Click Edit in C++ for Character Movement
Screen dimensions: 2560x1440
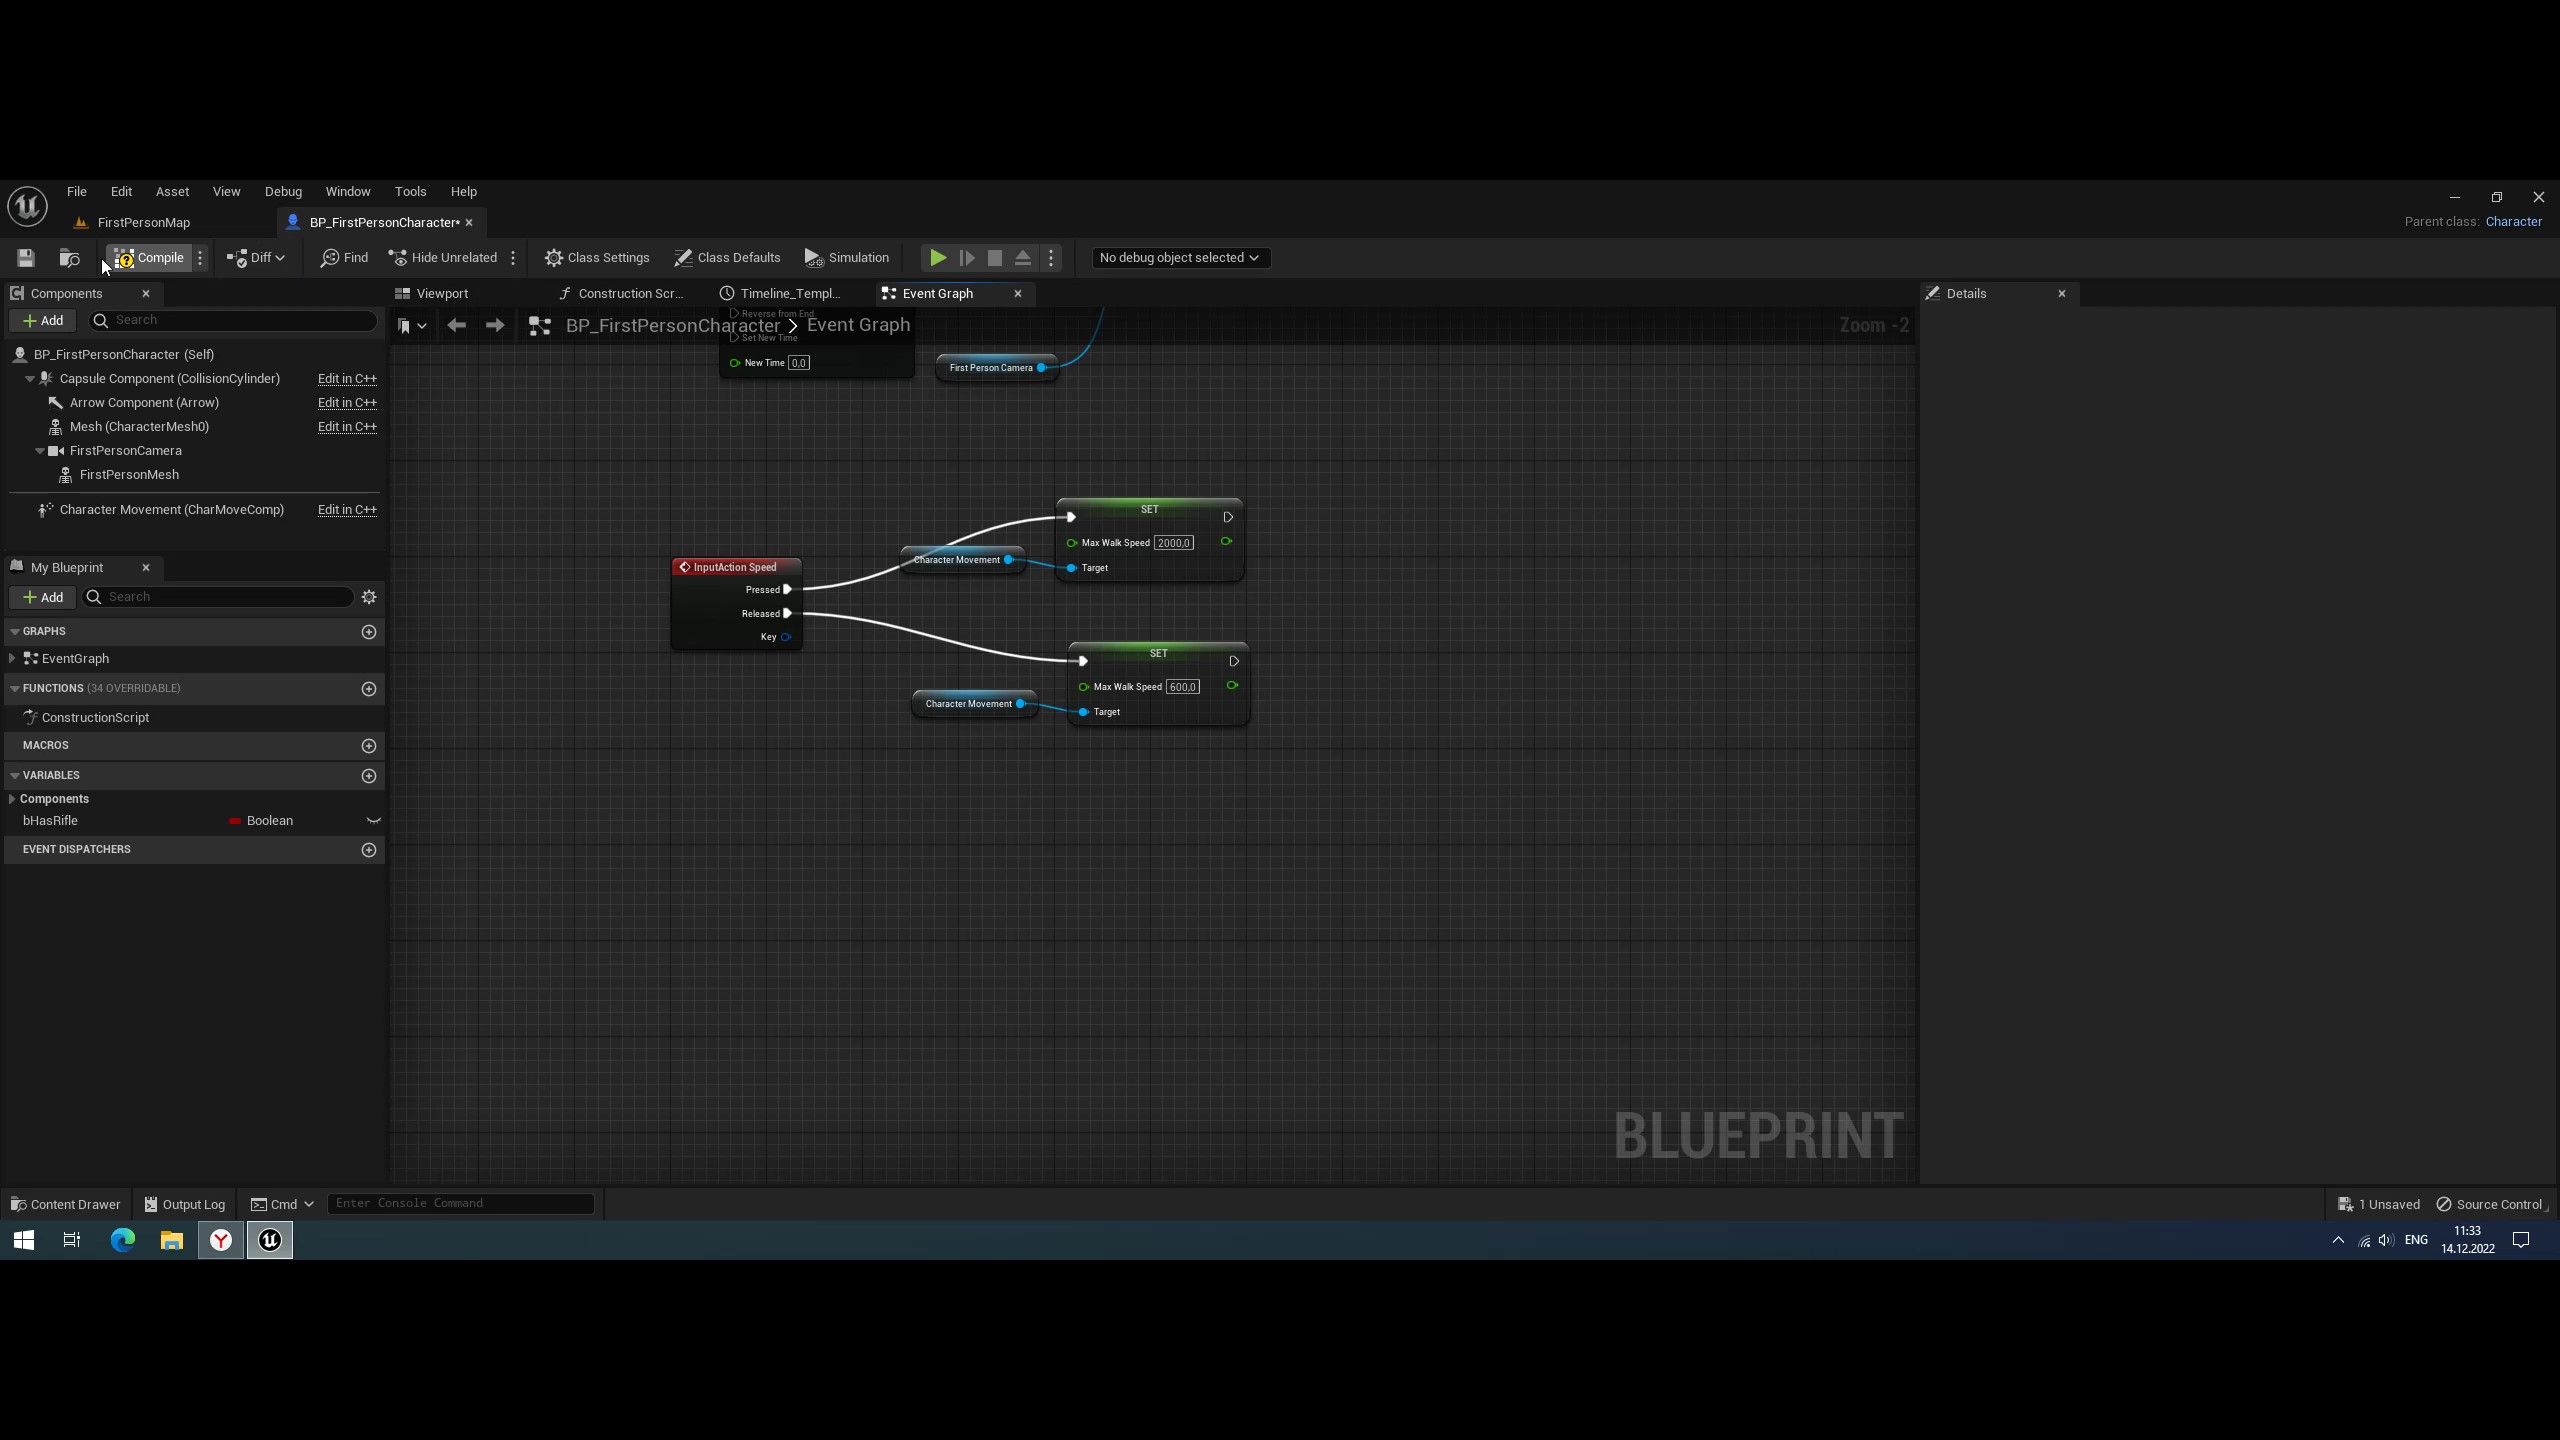click(346, 509)
